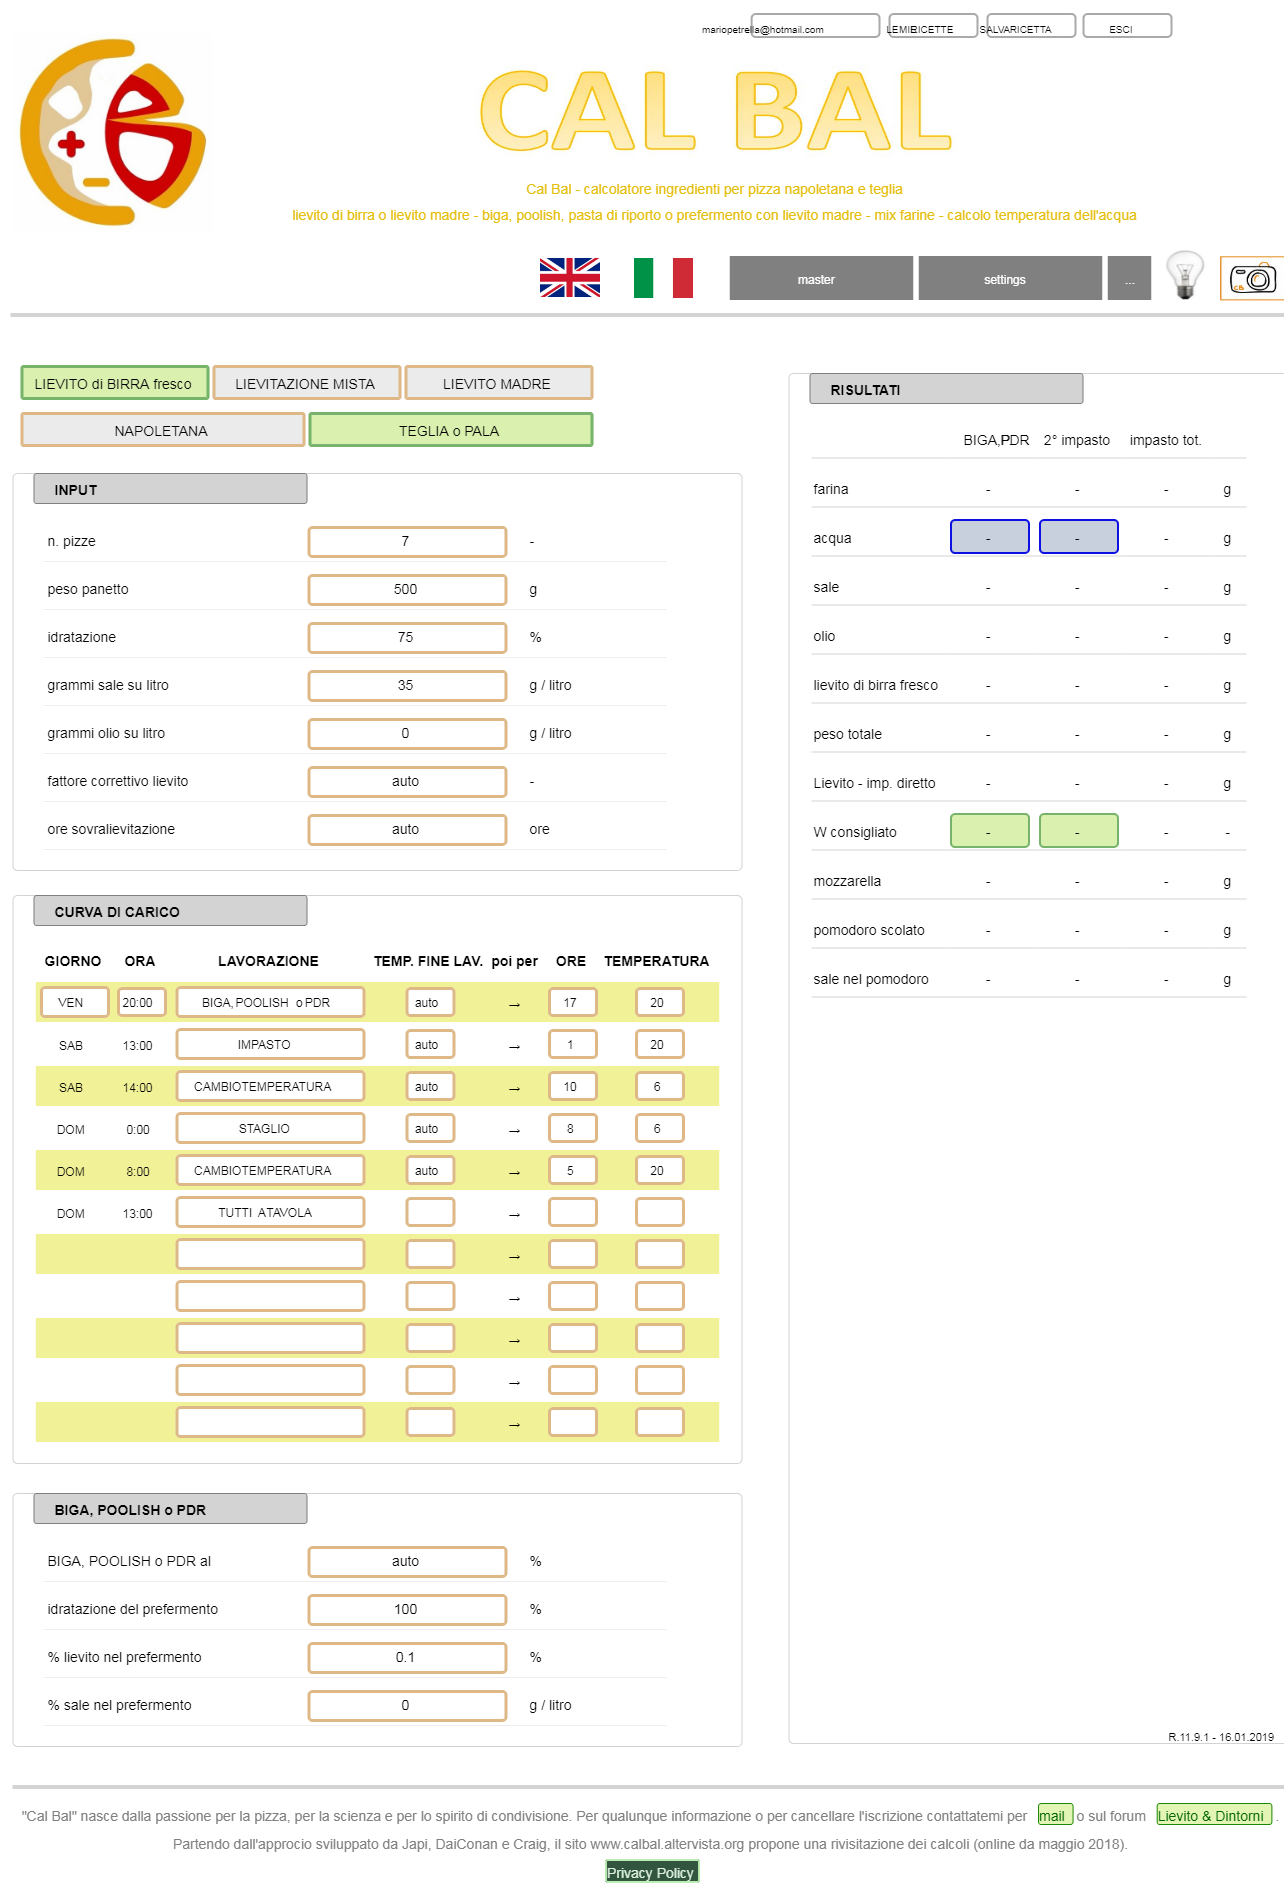Click acqua 2° impasto blue result box
This screenshot has width=1284, height=1885.
coord(1079,537)
